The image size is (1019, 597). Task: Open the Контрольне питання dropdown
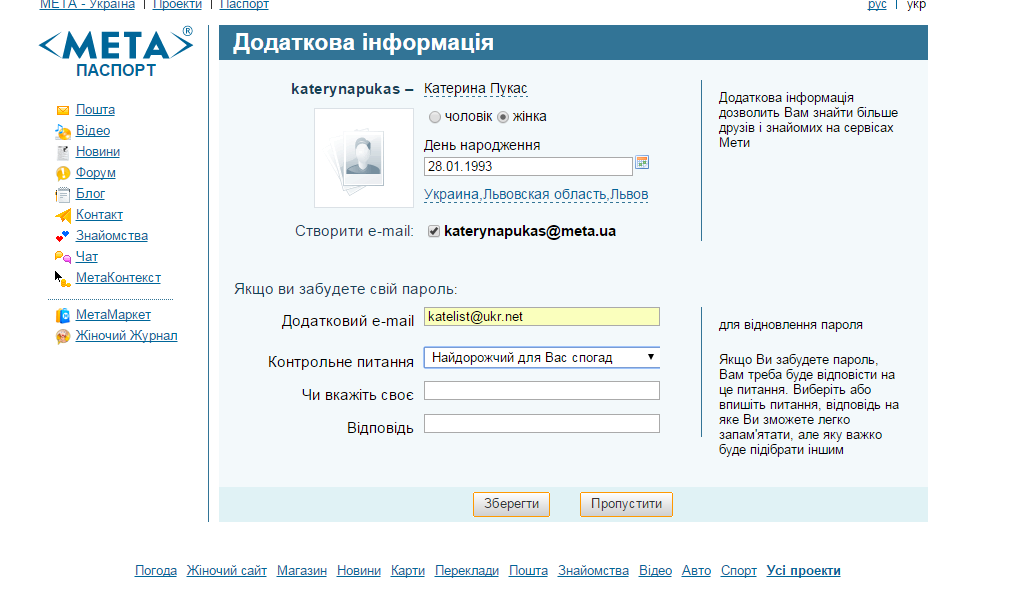[542, 357]
